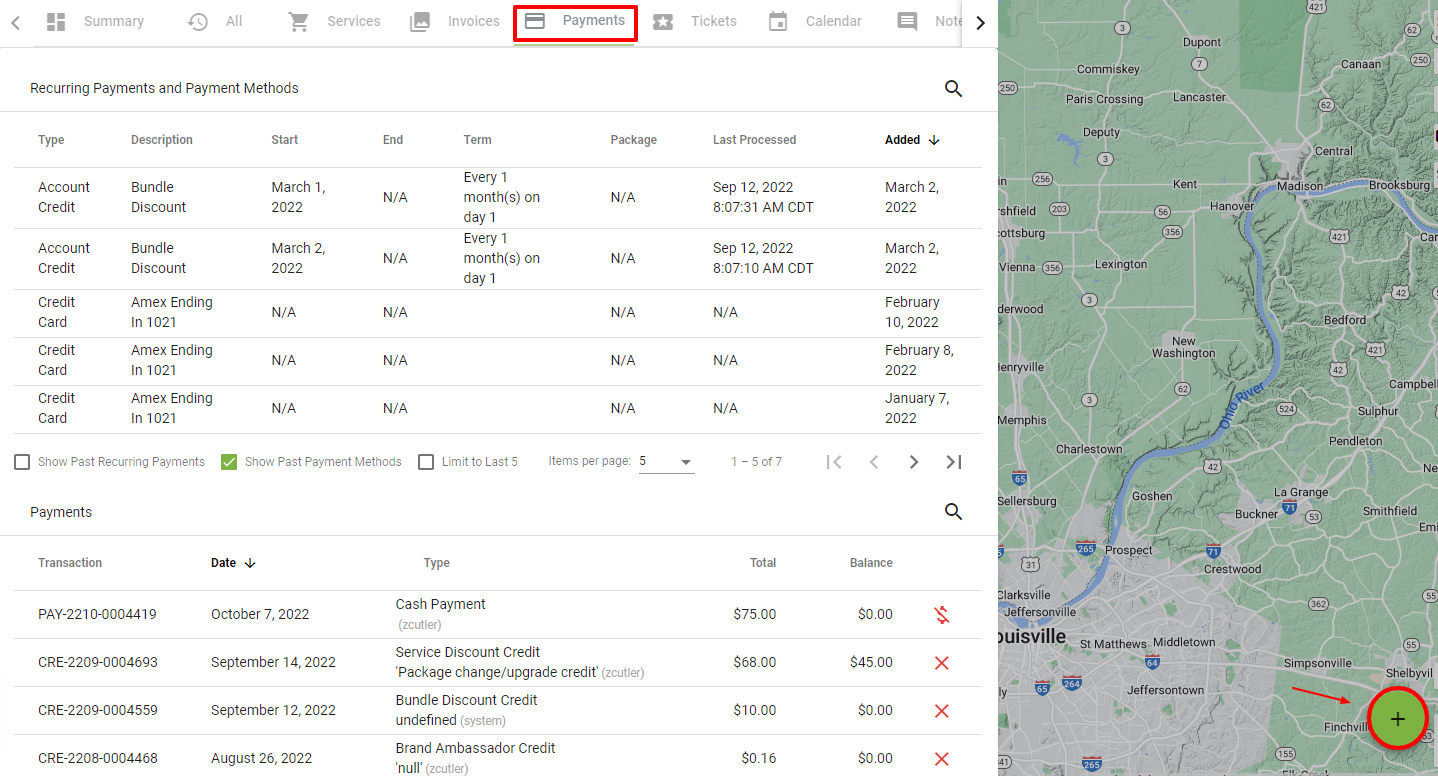
Task: Click Louisville on the map
Action: pos(1030,637)
